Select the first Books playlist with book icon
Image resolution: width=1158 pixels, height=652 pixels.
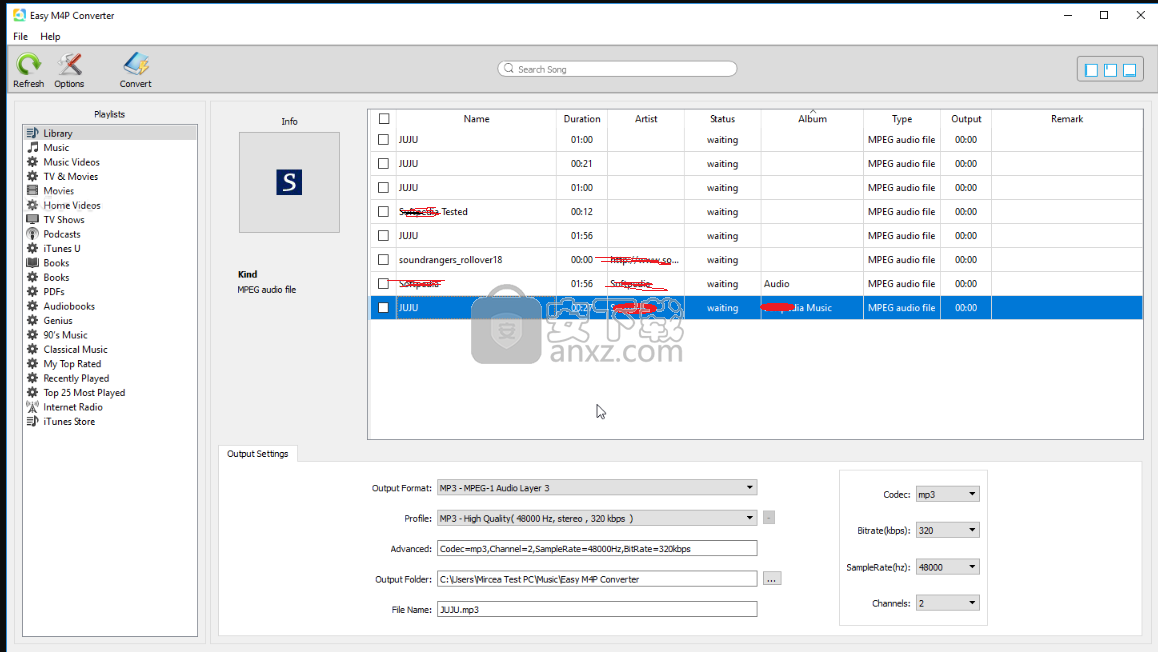click(x=56, y=263)
